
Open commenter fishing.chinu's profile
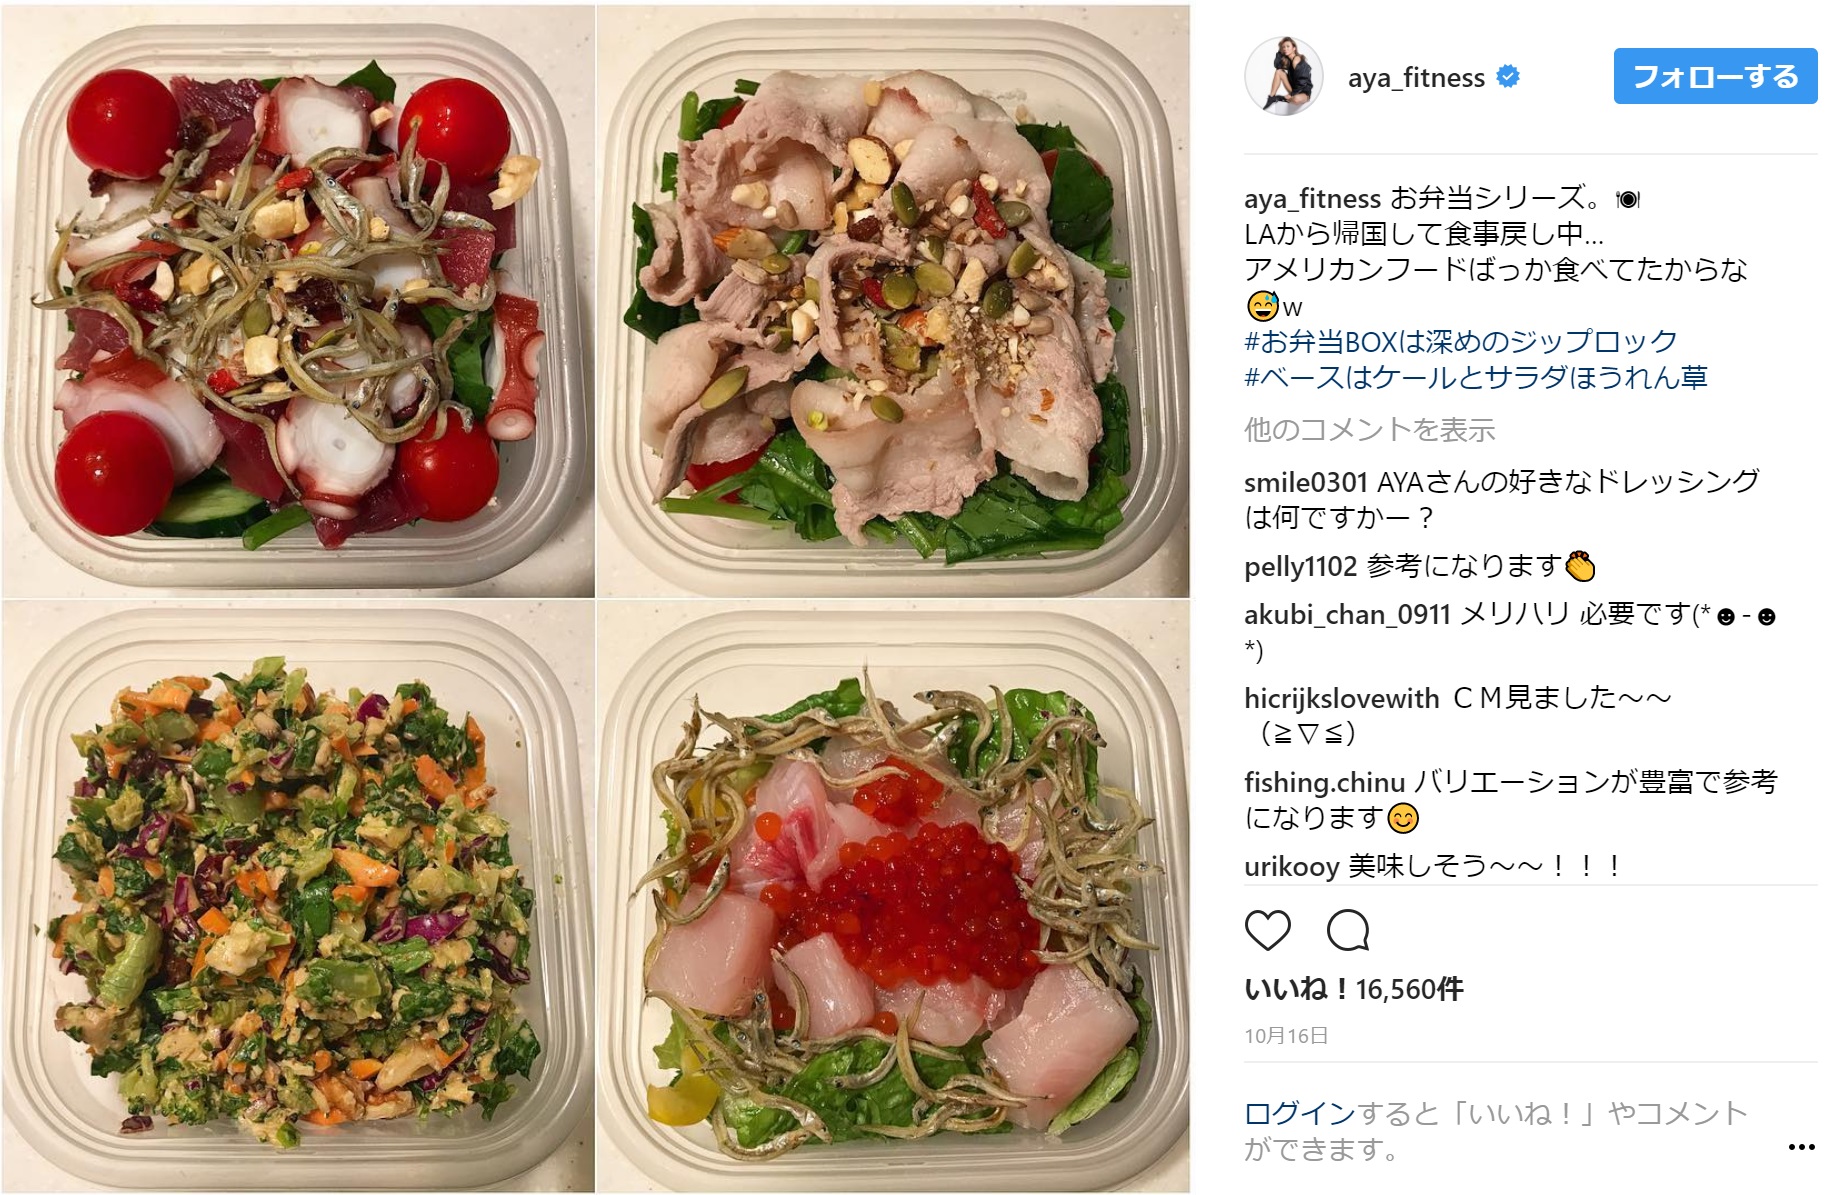pos(1324,782)
